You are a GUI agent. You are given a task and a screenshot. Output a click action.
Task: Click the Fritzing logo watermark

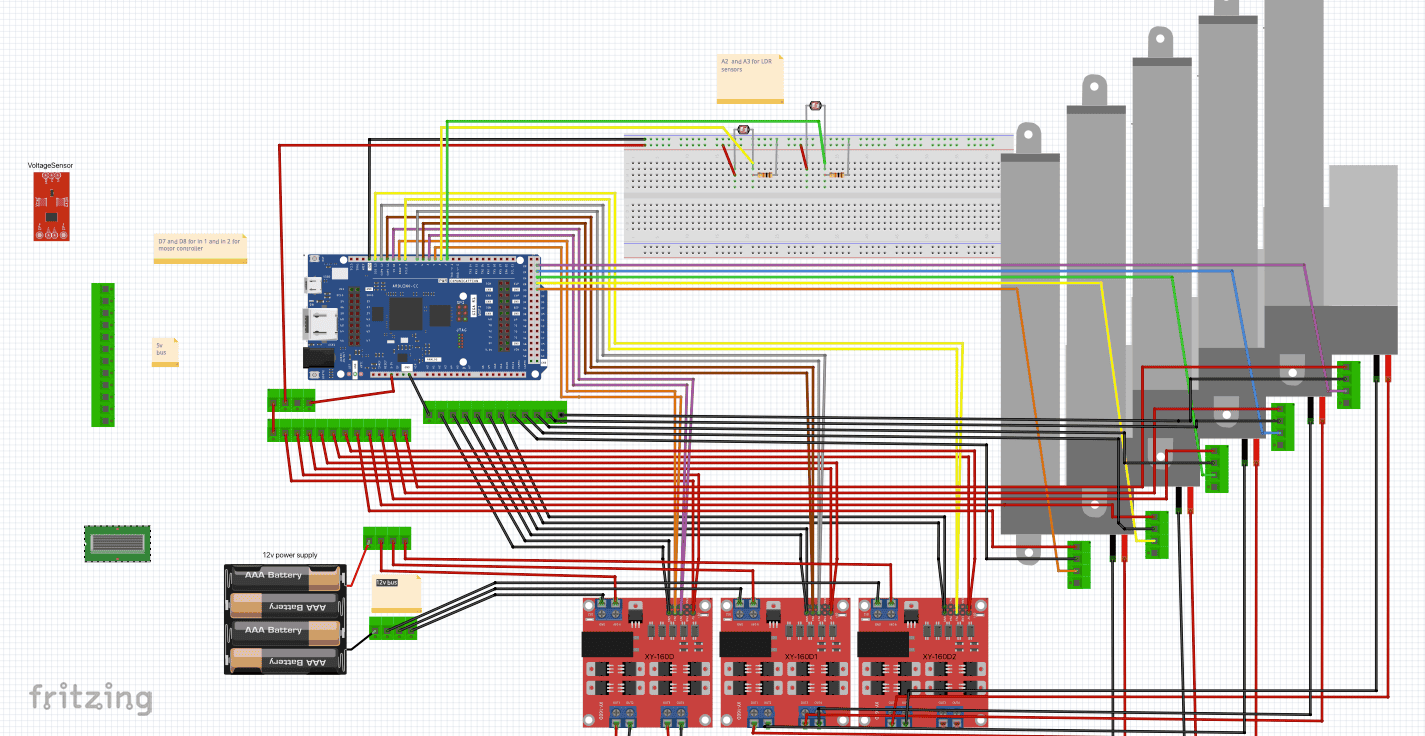coord(90,697)
